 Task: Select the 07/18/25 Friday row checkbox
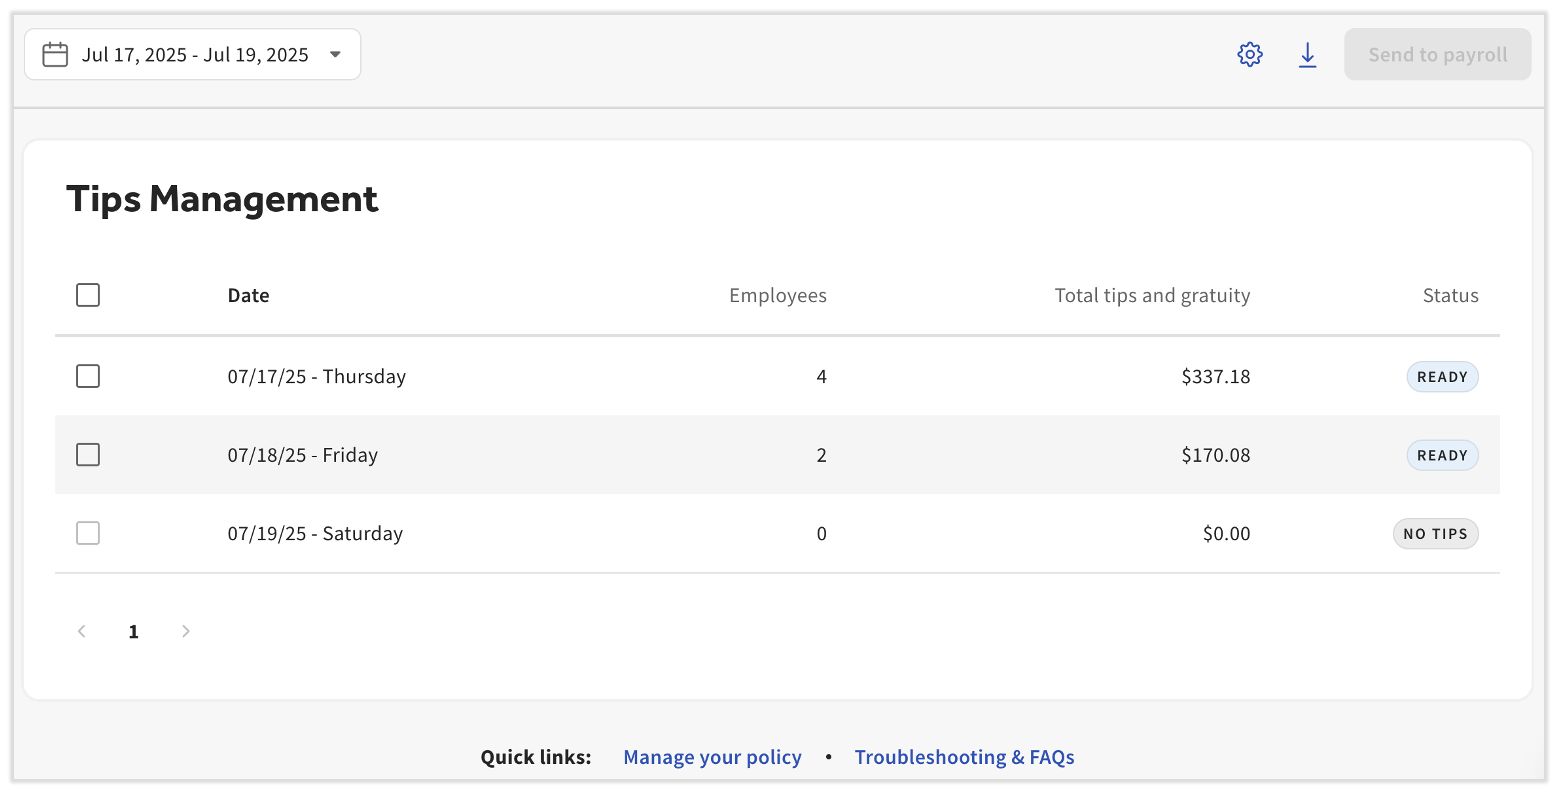point(88,455)
